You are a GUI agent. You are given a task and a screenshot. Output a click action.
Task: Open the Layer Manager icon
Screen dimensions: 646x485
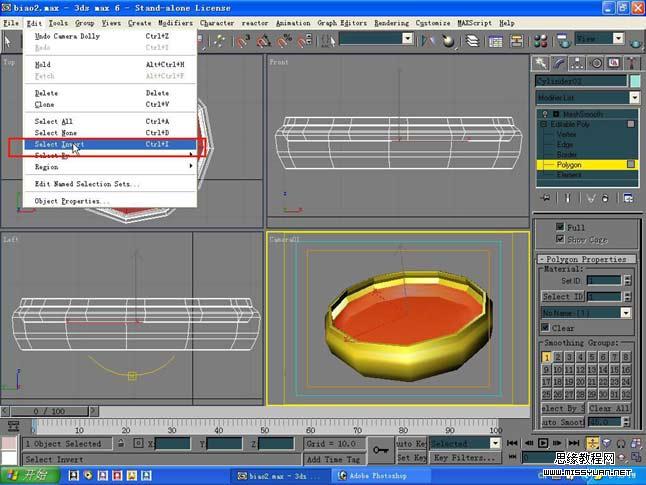tap(472, 40)
